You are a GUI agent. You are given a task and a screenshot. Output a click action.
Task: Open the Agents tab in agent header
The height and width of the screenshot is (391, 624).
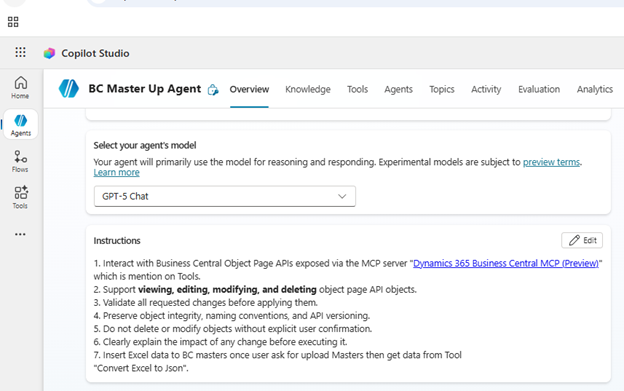[x=398, y=89]
